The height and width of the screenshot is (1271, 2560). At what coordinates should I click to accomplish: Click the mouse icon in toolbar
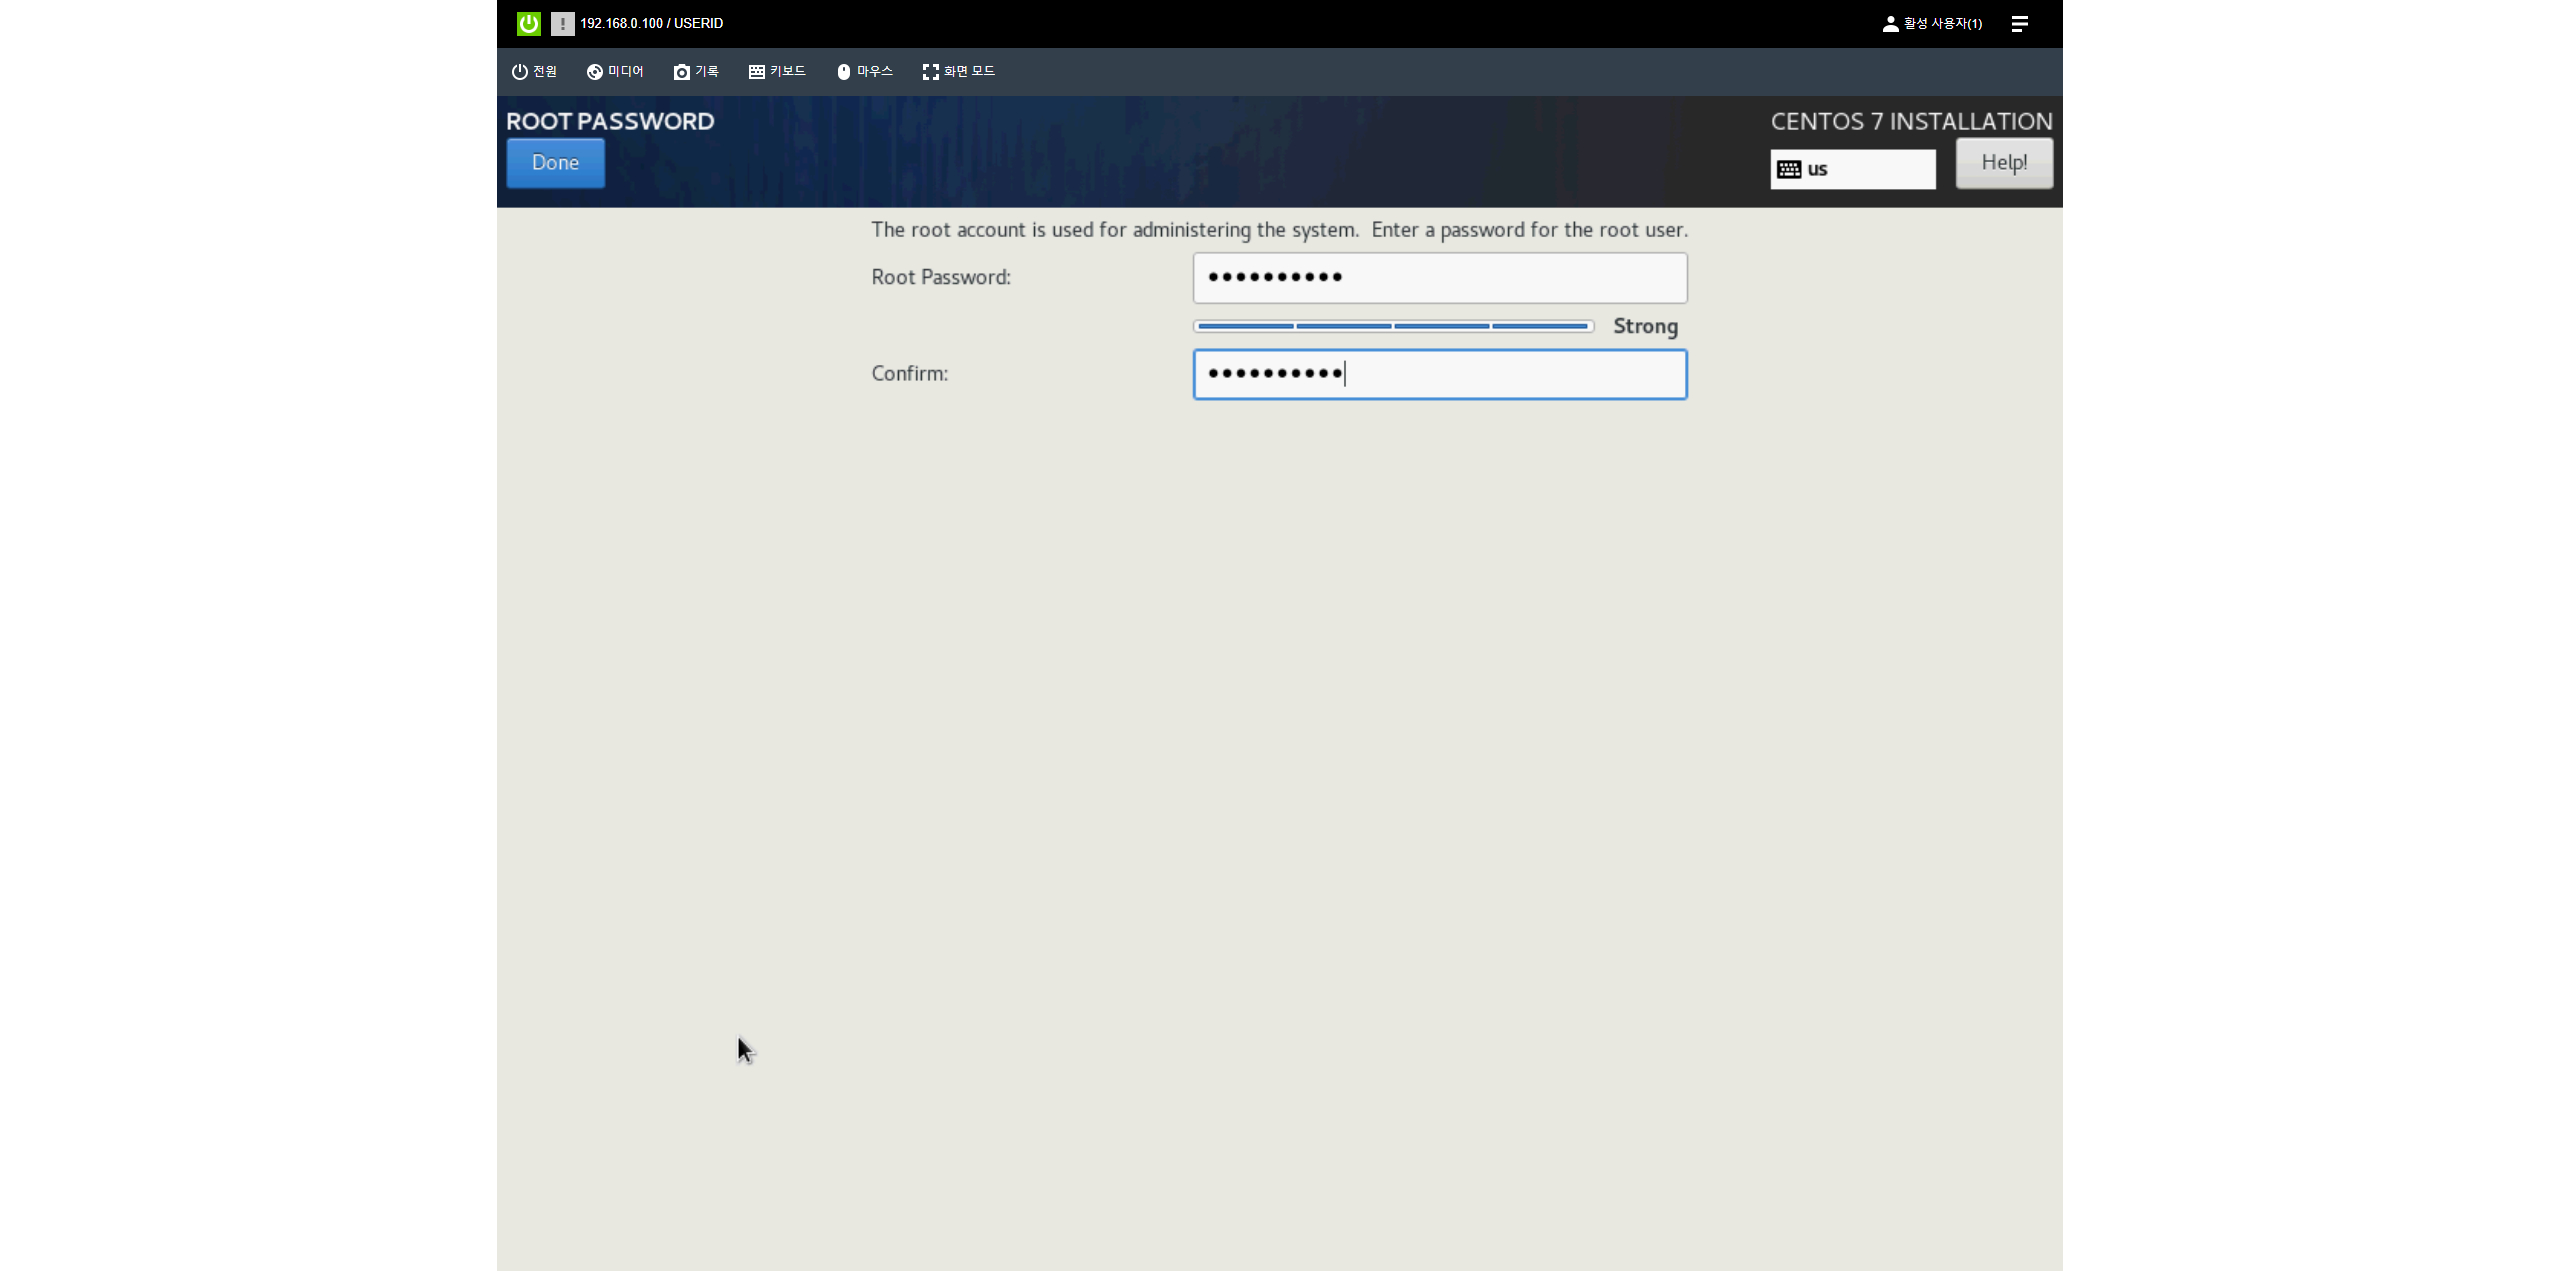(x=843, y=72)
